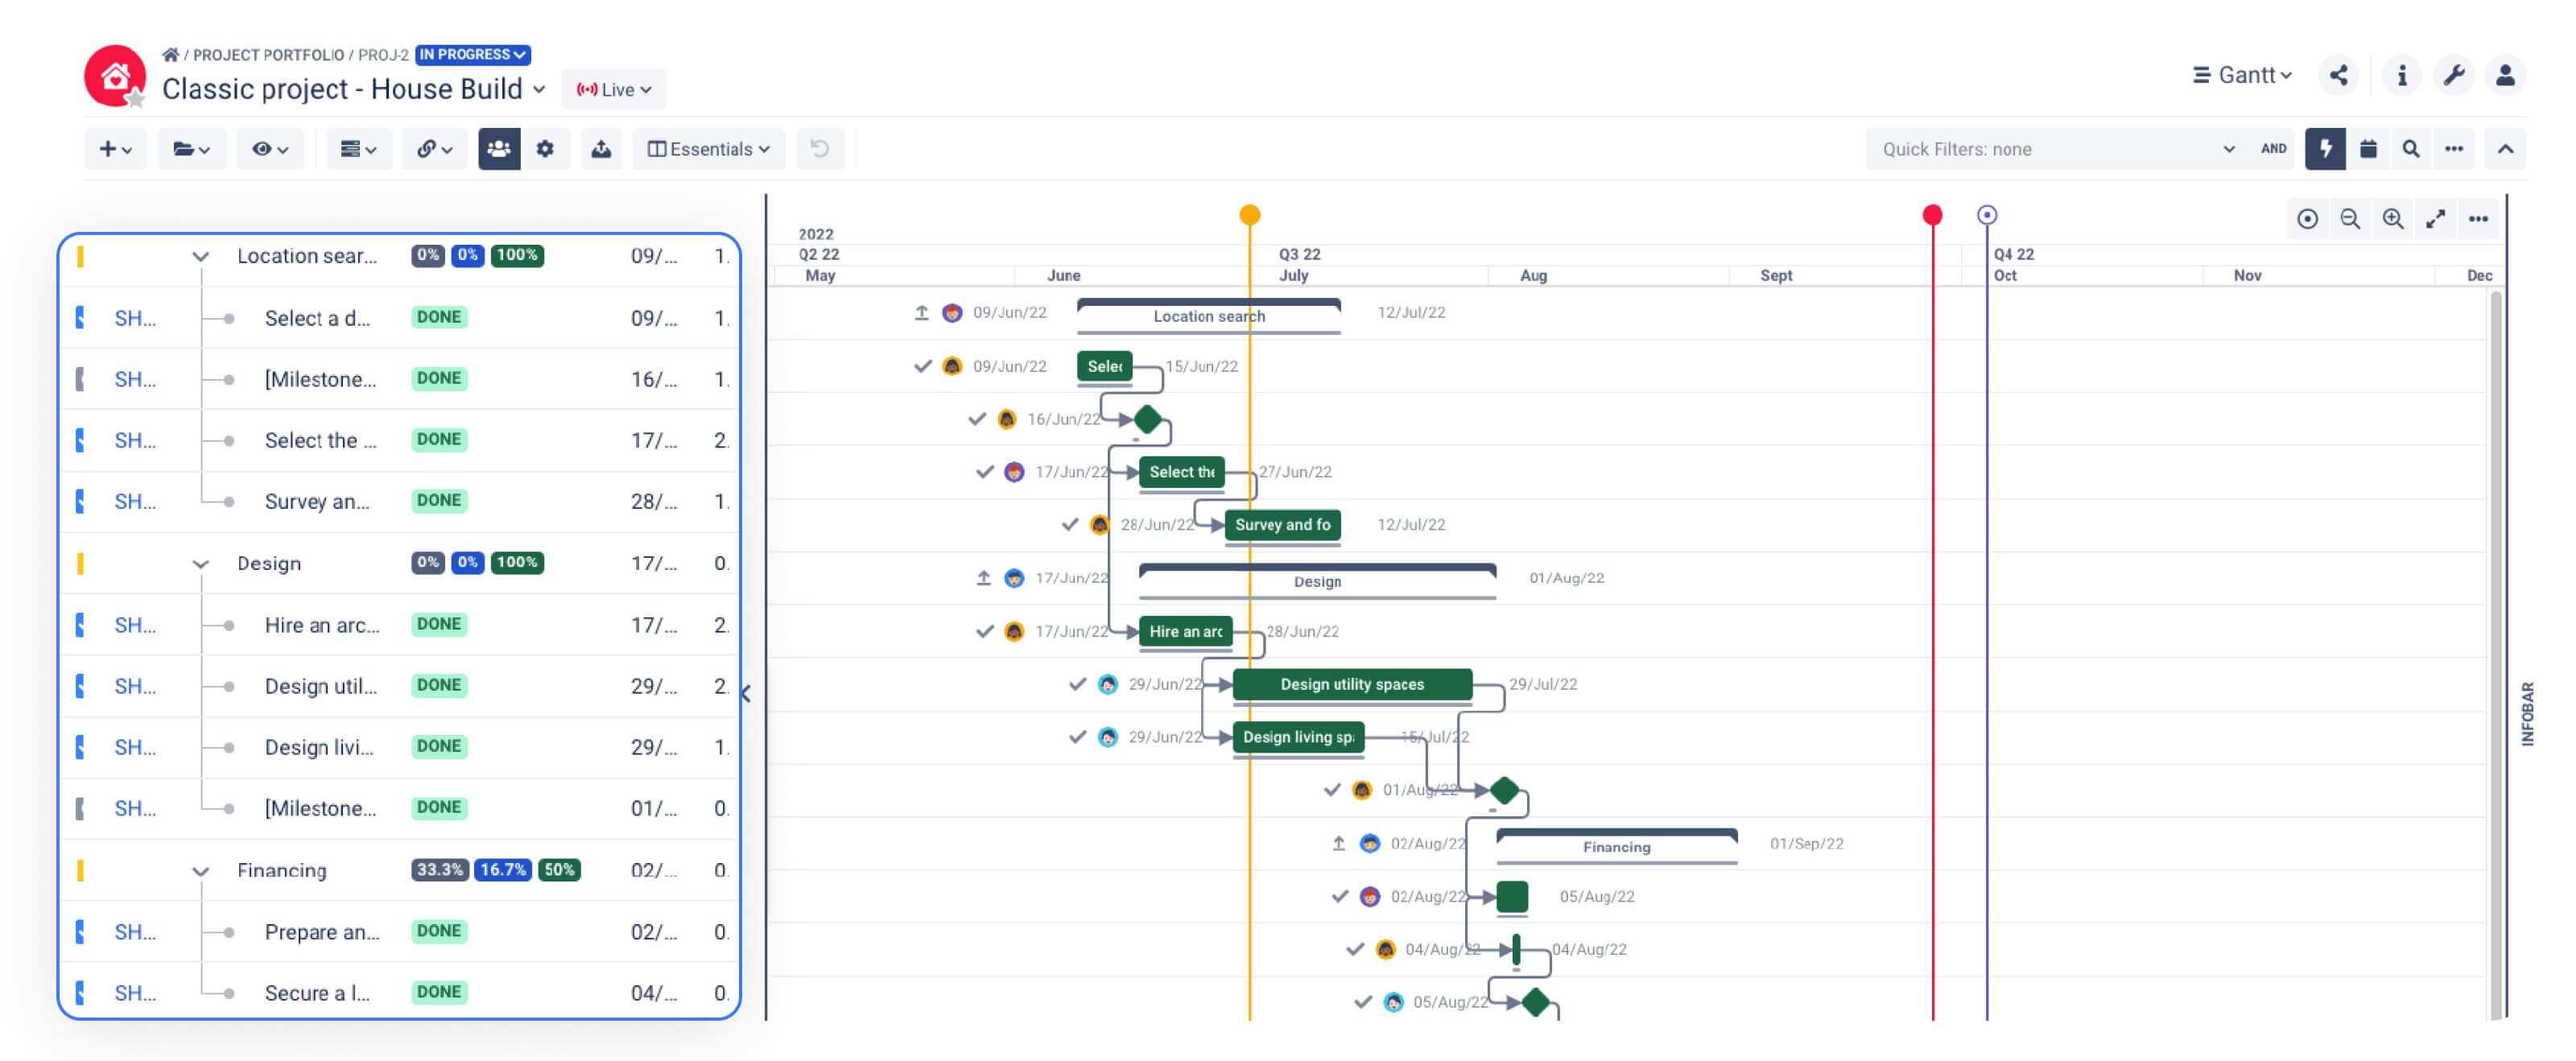Open the wrench configuration icon
The image size is (2576, 1061).
point(2453,75)
